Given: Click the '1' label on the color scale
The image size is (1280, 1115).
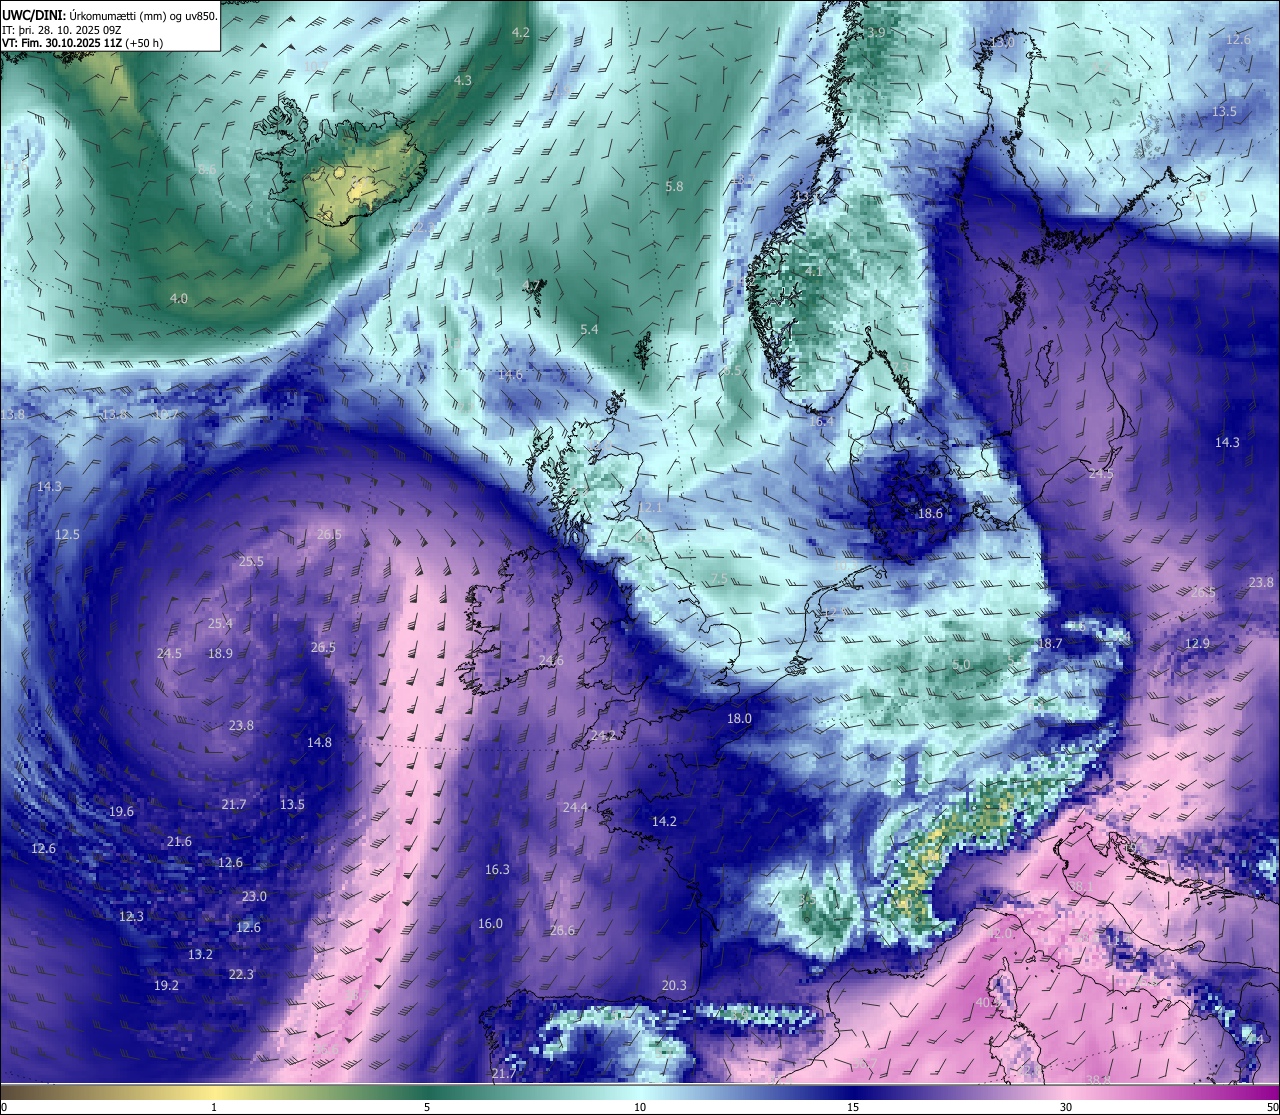Looking at the screenshot, I should click(214, 1107).
